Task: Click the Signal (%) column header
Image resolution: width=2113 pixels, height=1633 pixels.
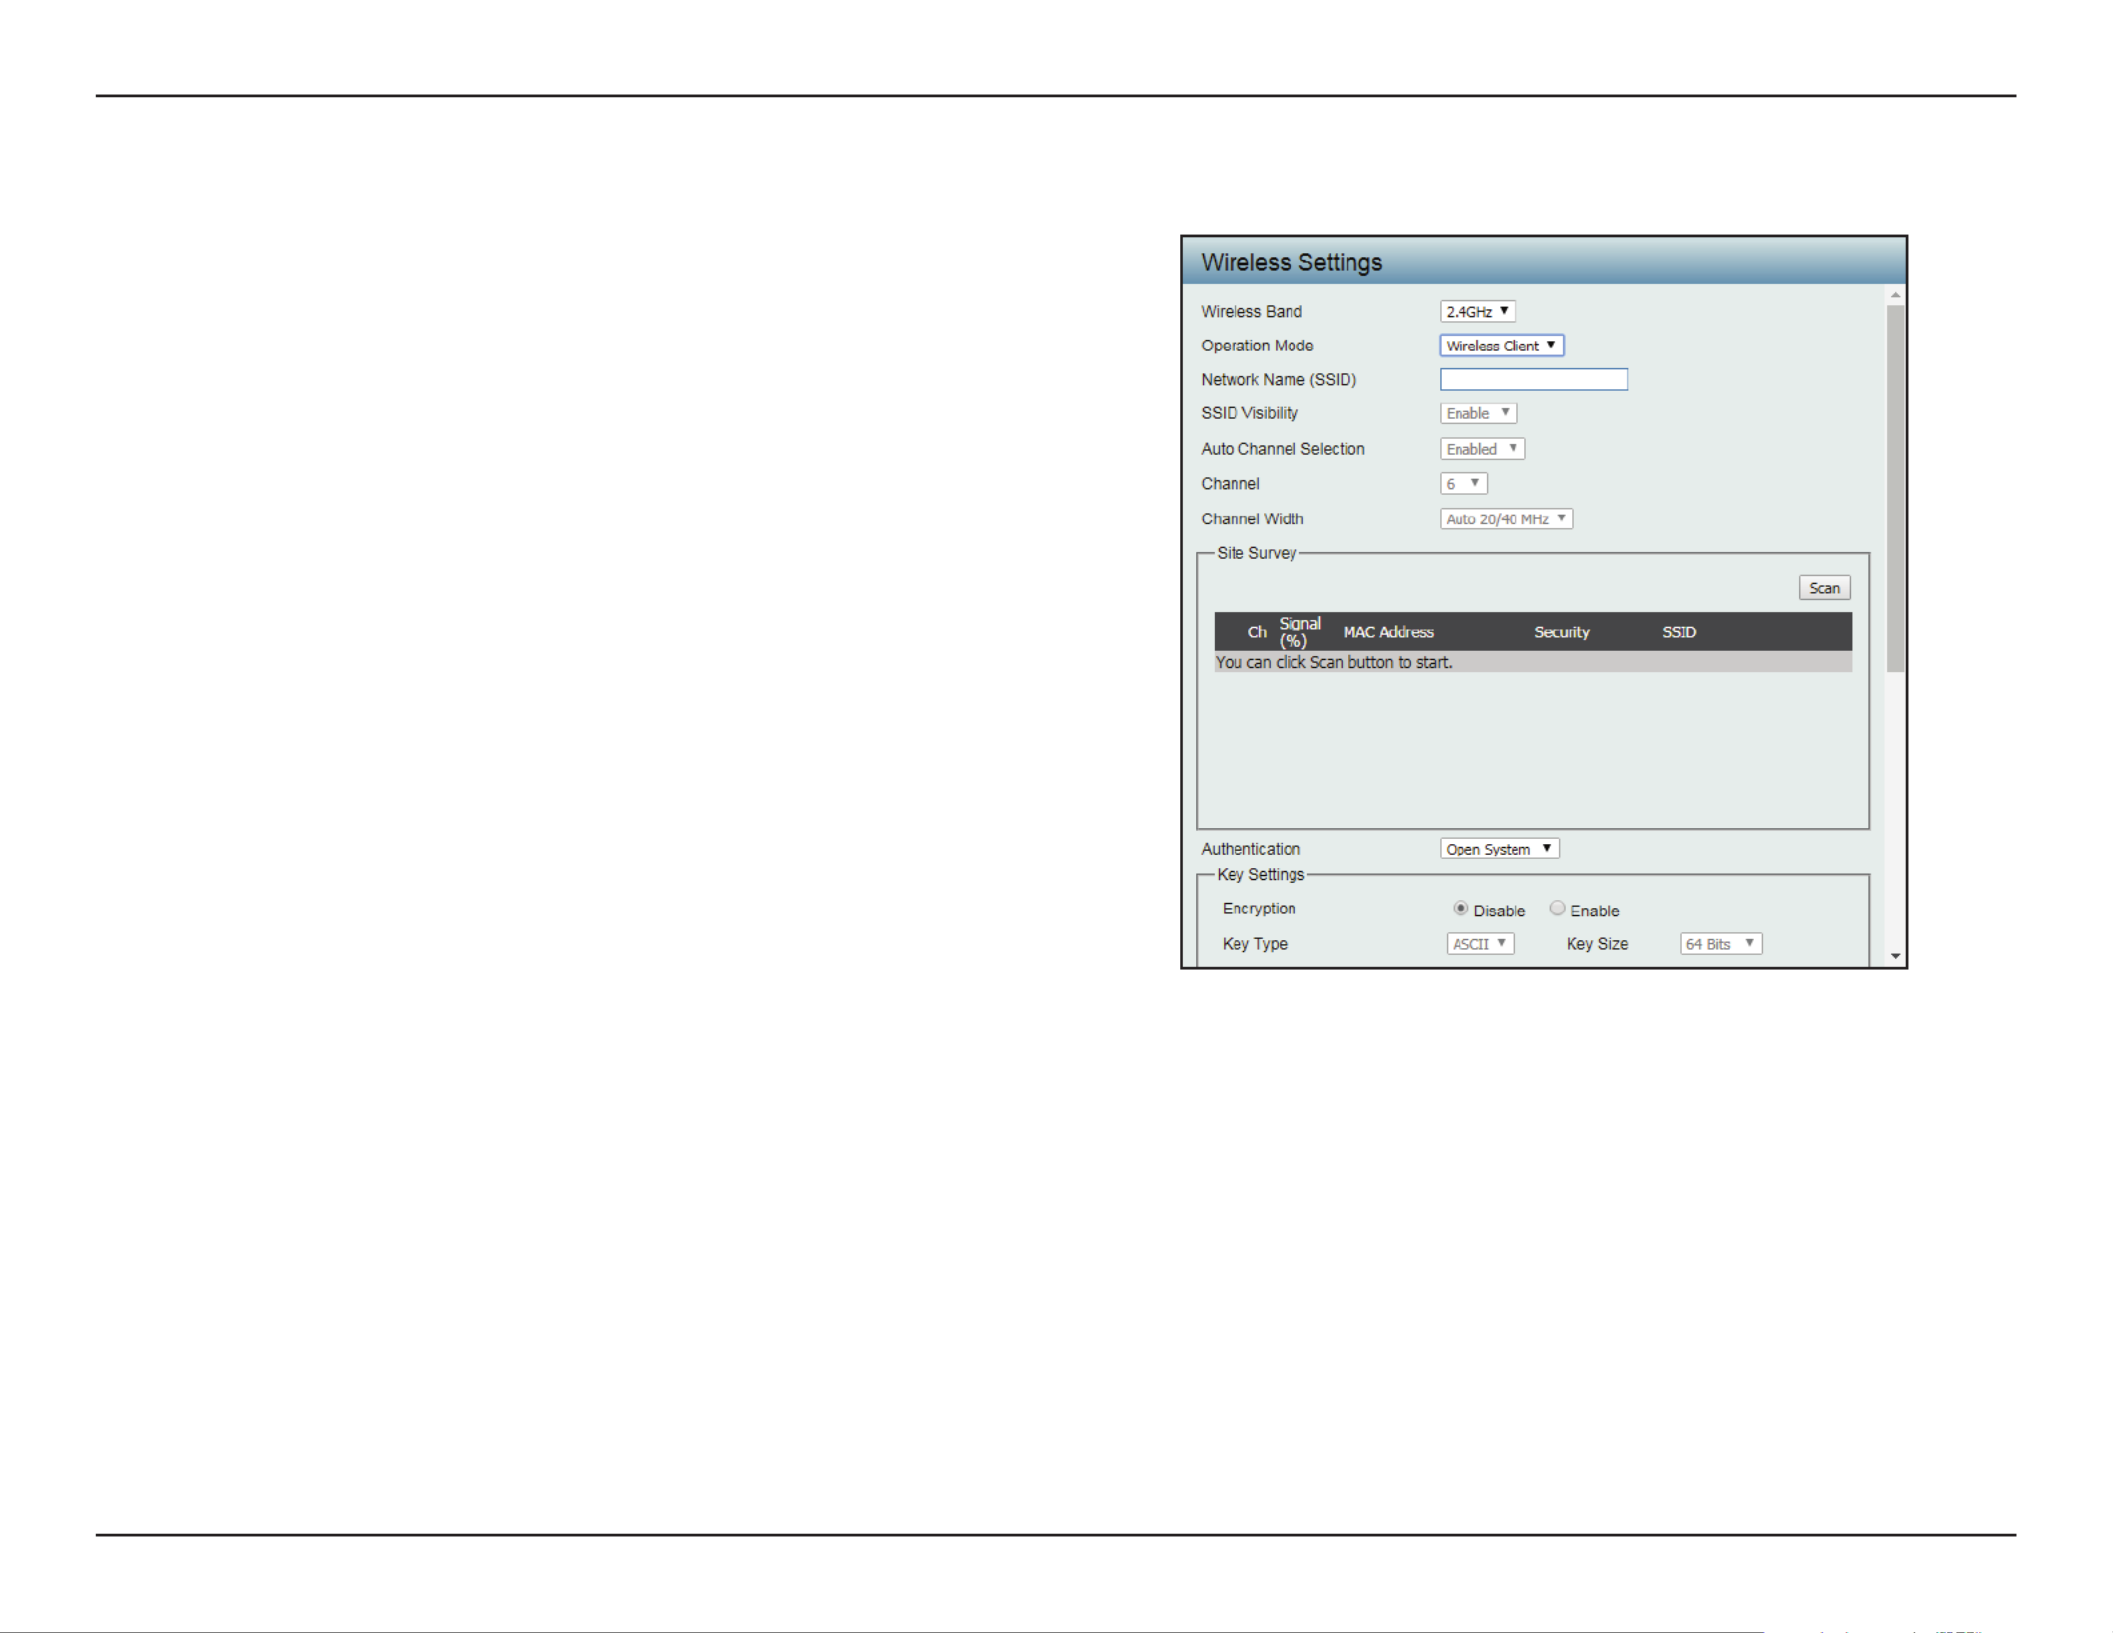Action: pyautogui.click(x=1299, y=632)
